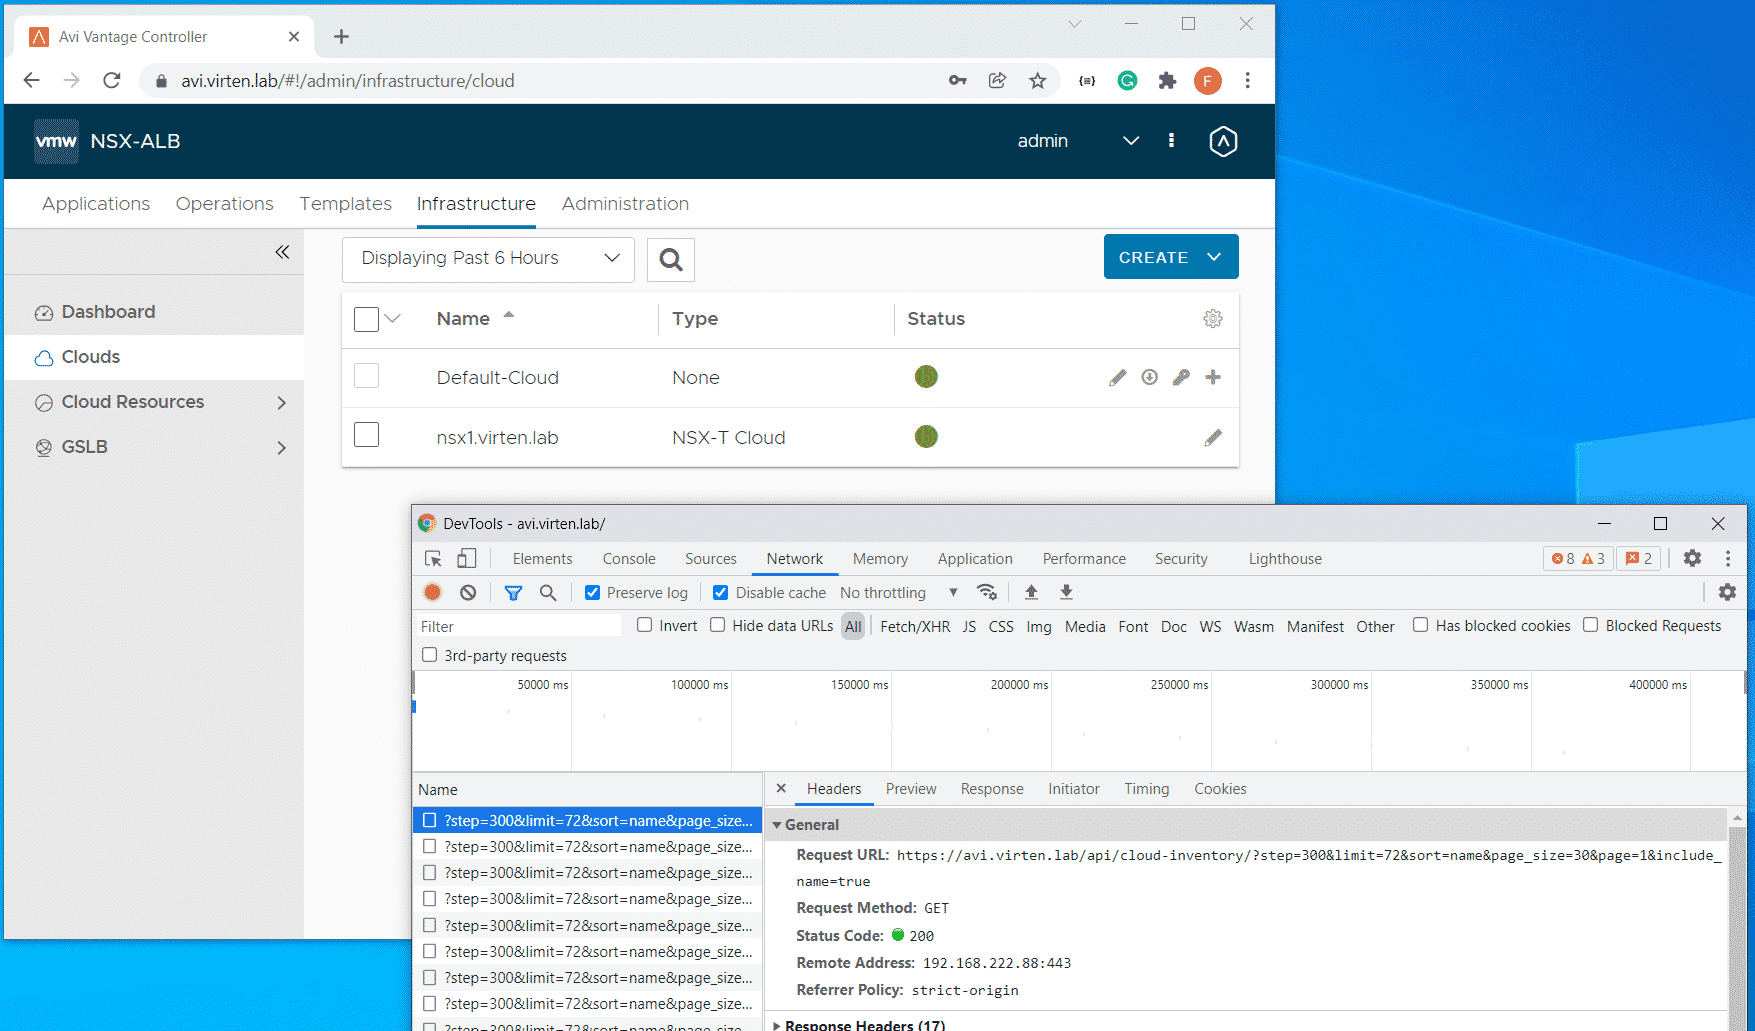Uncheck Preserve log checkbox
The width and height of the screenshot is (1755, 1031).
[592, 592]
